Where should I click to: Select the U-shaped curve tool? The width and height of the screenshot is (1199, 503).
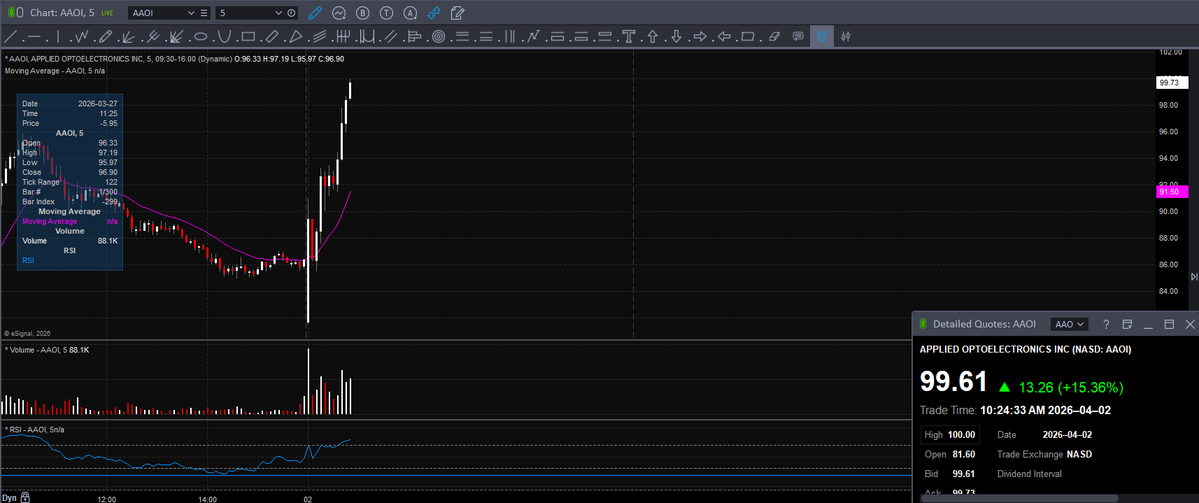pos(224,37)
